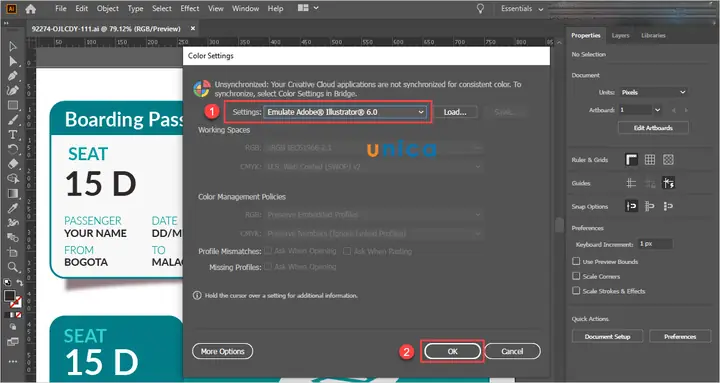The width and height of the screenshot is (720, 383).
Task: Select the Pen tool
Action: [13, 76]
